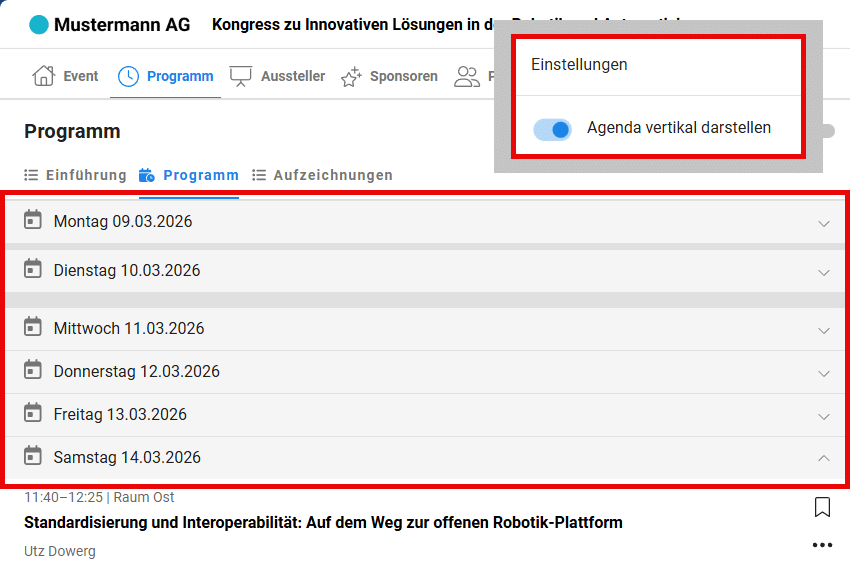The width and height of the screenshot is (850, 566).
Task: Switch to the Einführung sub-tab
Action: click(76, 175)
